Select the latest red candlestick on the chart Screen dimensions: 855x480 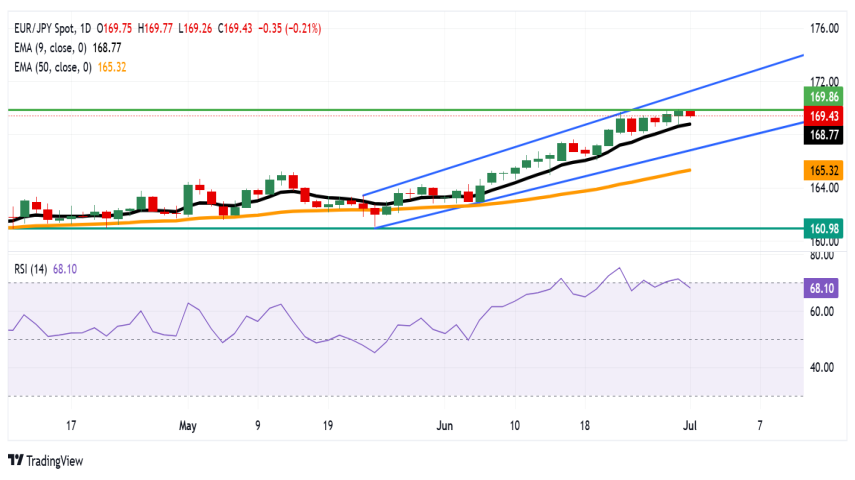[x=690, y=114]
